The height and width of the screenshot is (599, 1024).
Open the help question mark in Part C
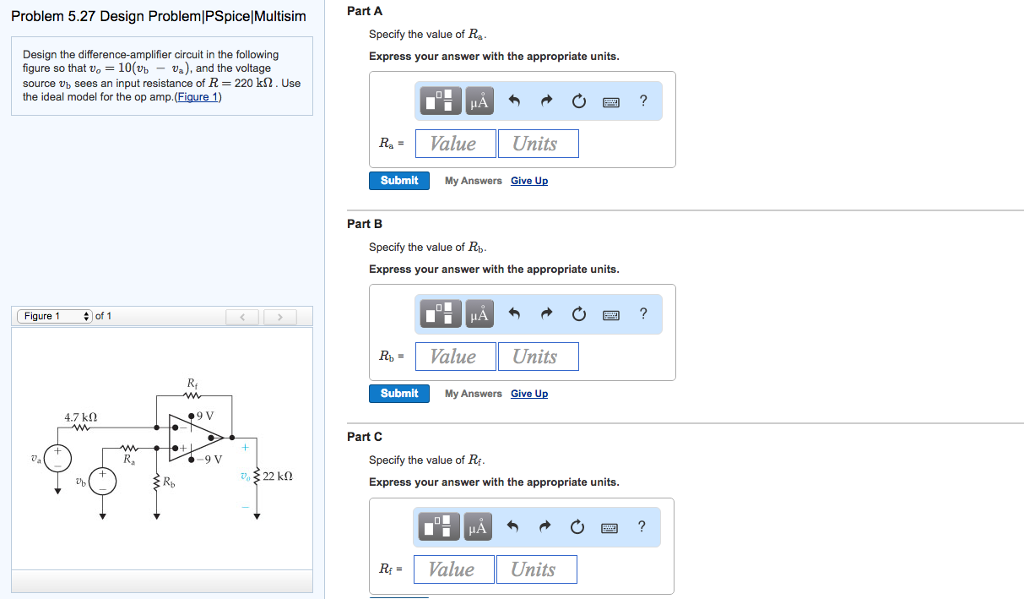point(641,526)
